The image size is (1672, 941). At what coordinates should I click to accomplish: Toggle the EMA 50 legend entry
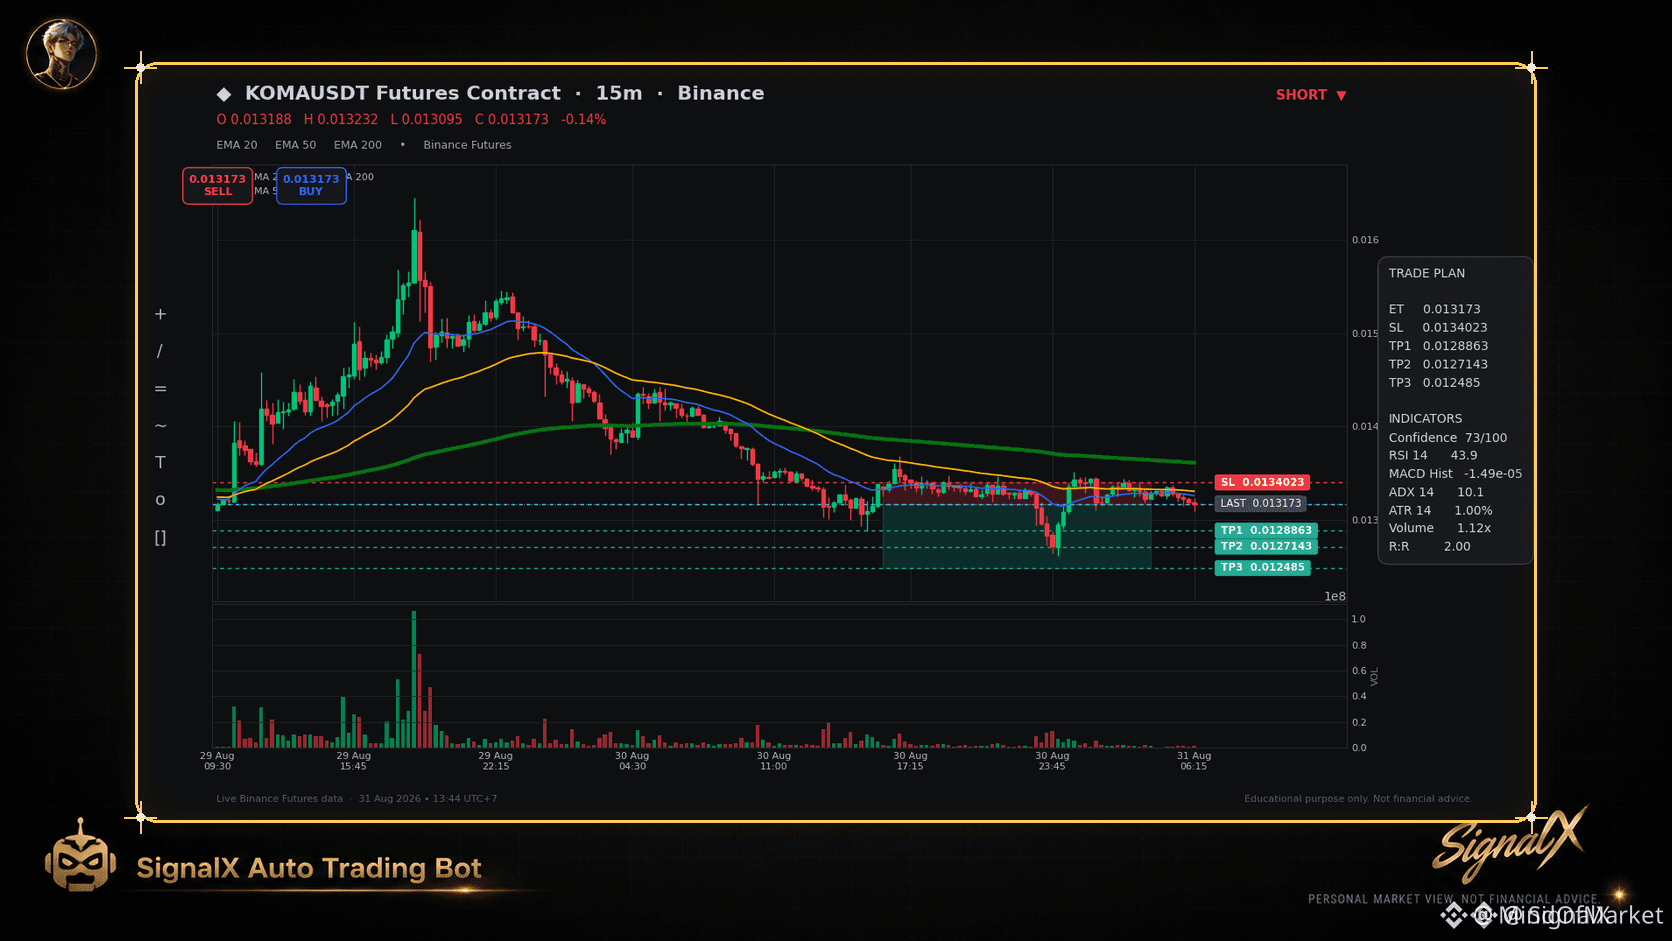[295, 145]
